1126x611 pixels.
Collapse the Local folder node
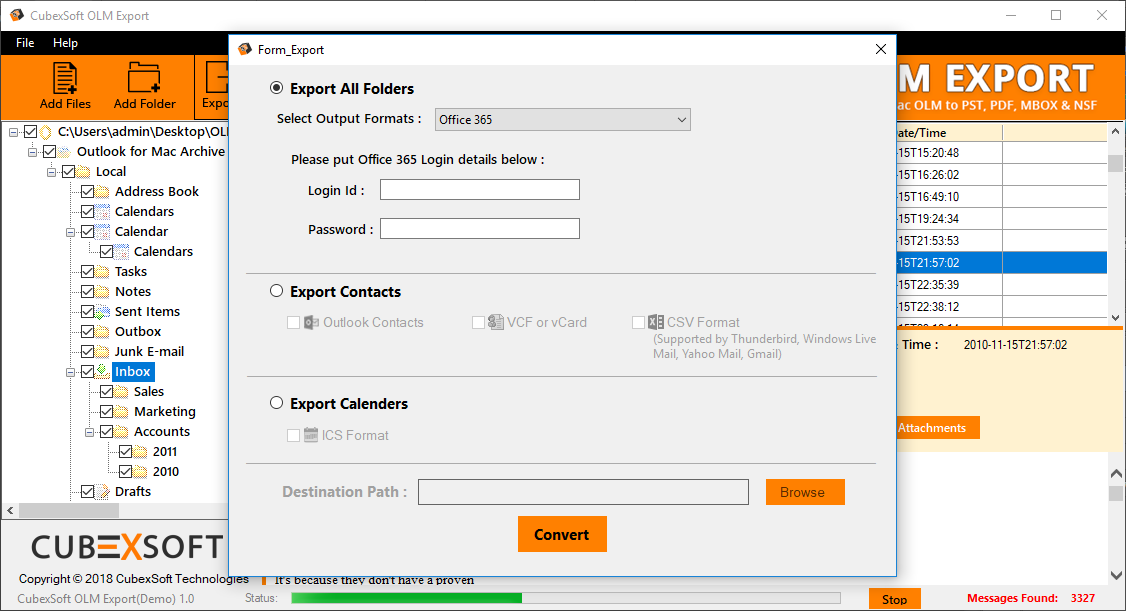click(x=51, y=172)
